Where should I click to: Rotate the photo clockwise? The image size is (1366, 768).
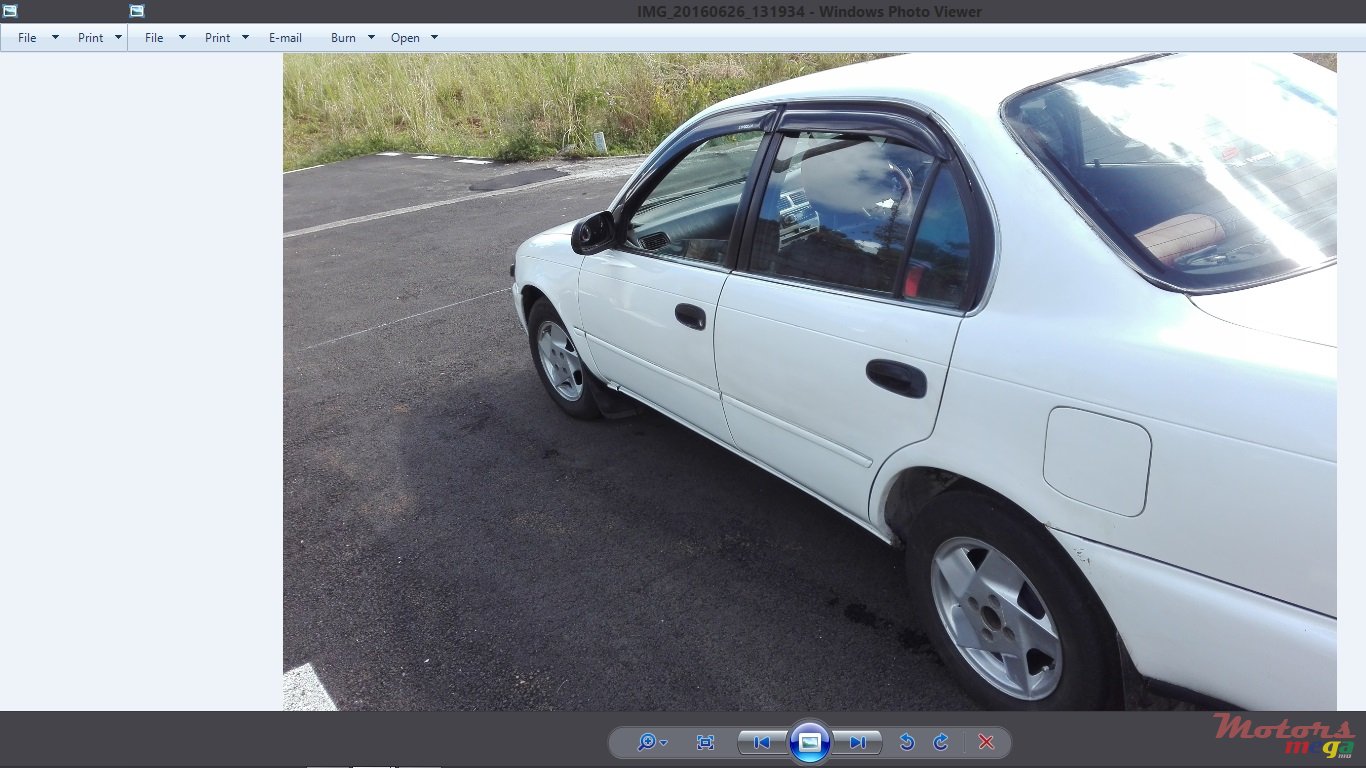click(x=941, y=742)
